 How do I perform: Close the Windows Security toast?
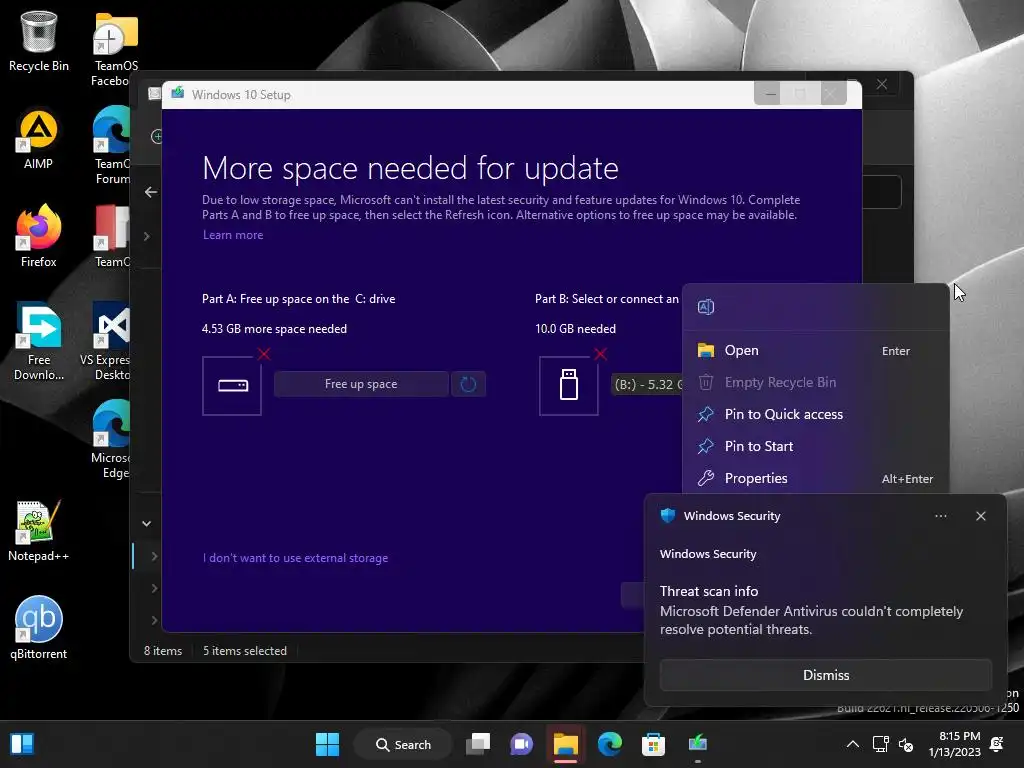(981, 516)
